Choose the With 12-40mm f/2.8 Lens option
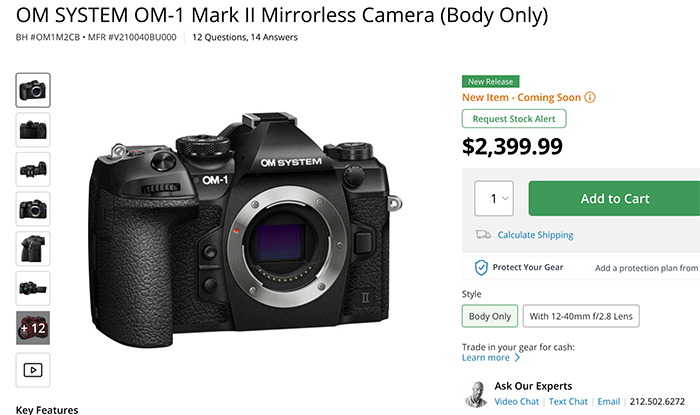Screen dimensions: 700x415 [x=581, y=317]
